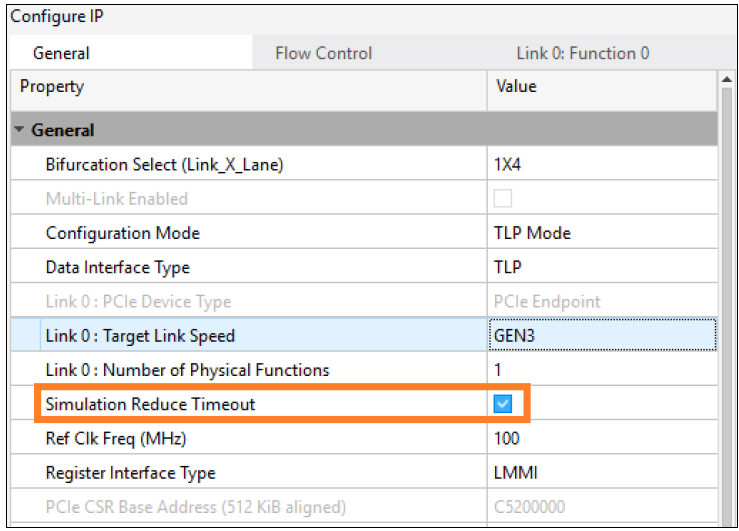Click Number of Physical Functions value field

click(x=602, y=370)
